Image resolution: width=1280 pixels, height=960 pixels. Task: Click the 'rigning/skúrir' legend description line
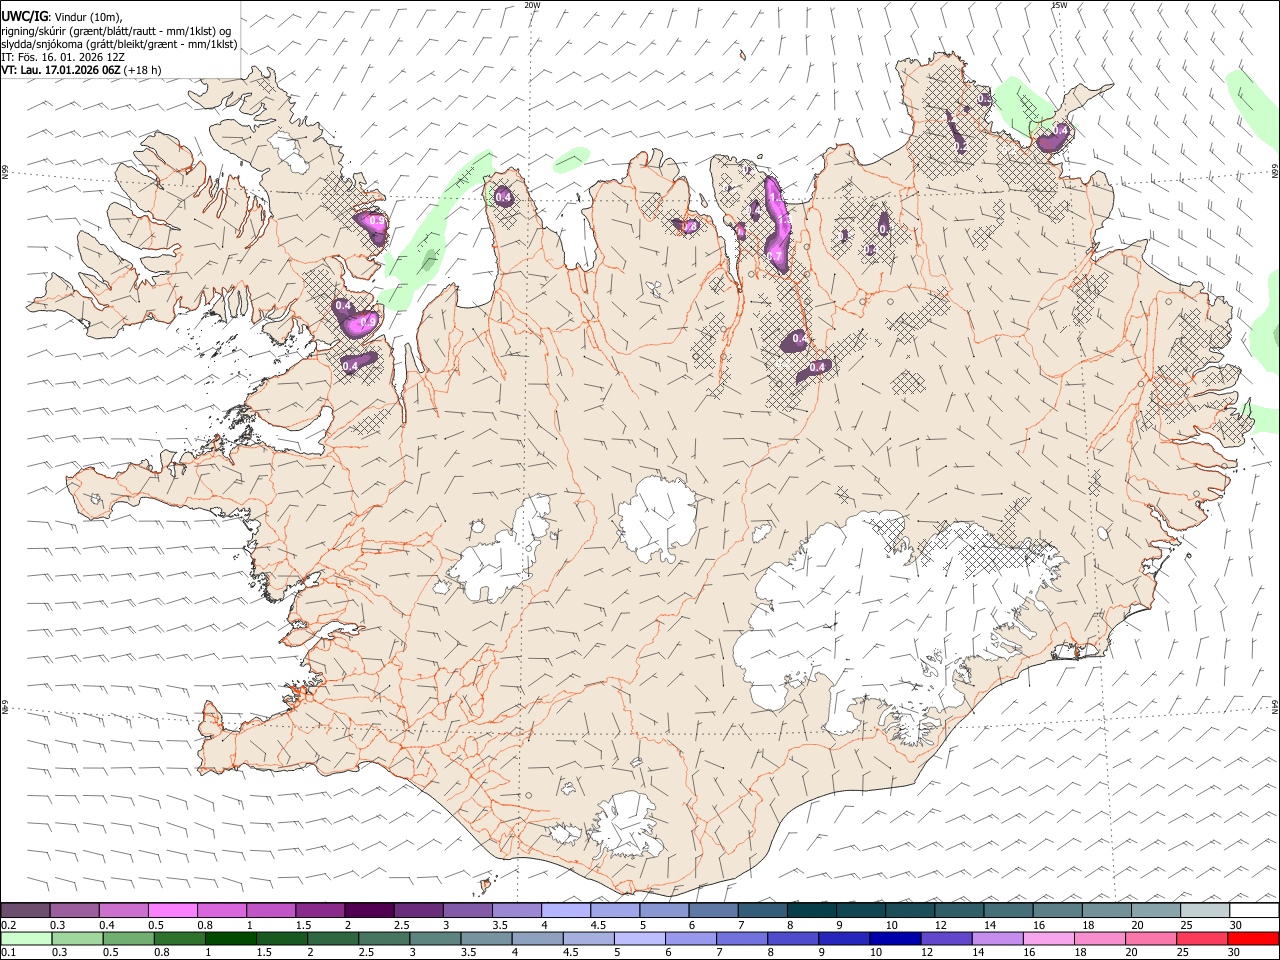tap(116, 30)
